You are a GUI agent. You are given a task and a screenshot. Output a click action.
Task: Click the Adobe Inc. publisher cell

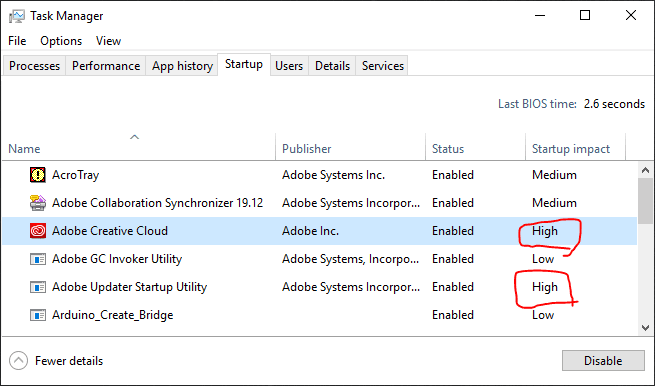pyautogui.click(x=310, y=231)
